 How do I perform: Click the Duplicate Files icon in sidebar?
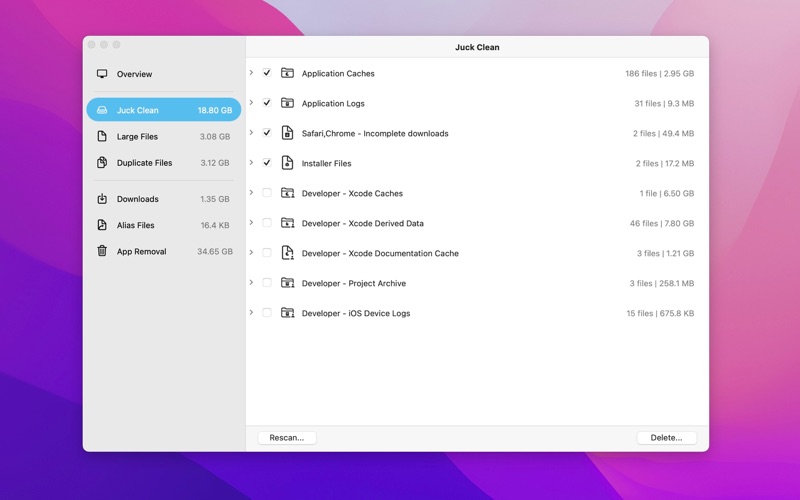click(102, 163)
